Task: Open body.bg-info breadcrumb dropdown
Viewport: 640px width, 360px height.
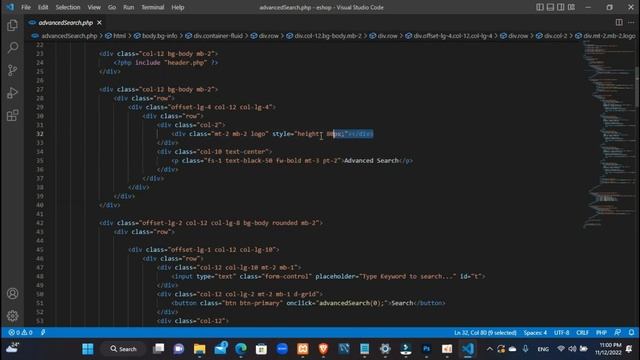Action: pyautogui.click(x=160, y=36)
